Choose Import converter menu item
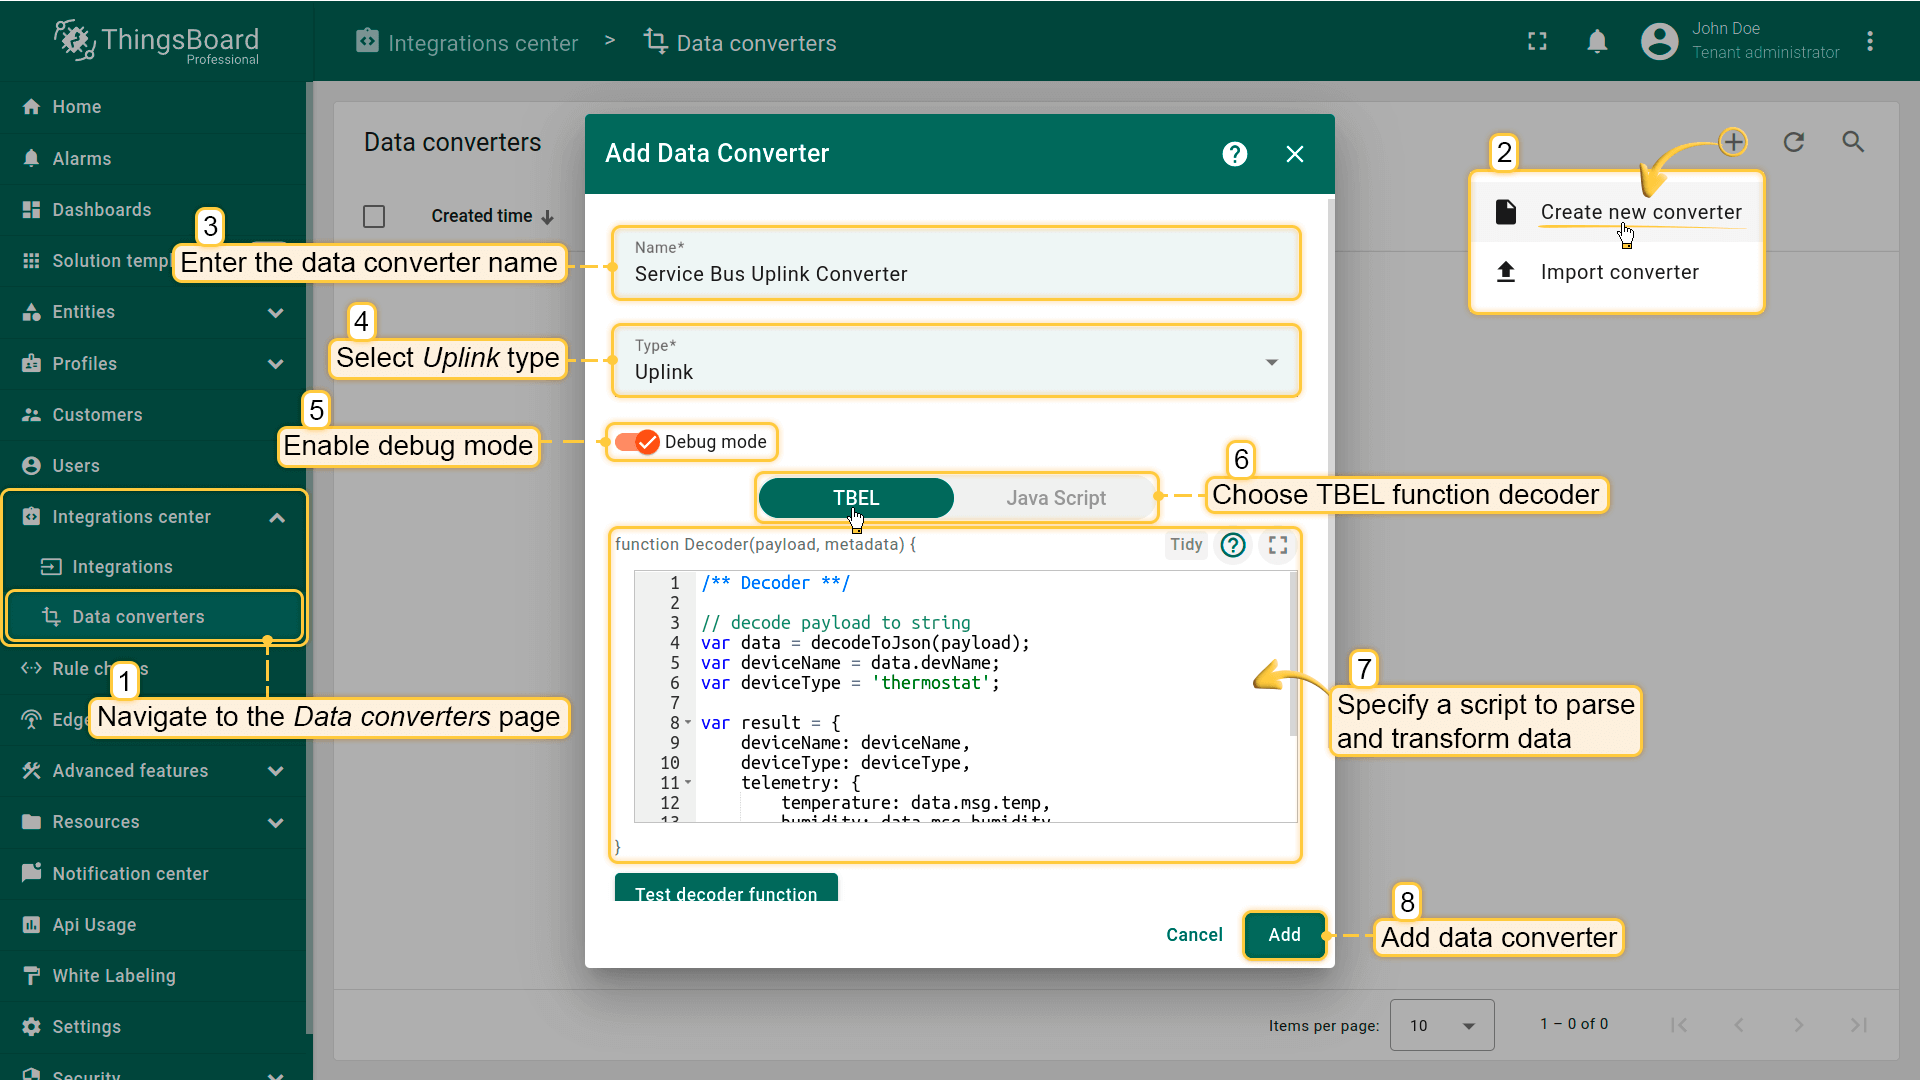This screenshot has height=1080, width=1920. [1619, 272]
